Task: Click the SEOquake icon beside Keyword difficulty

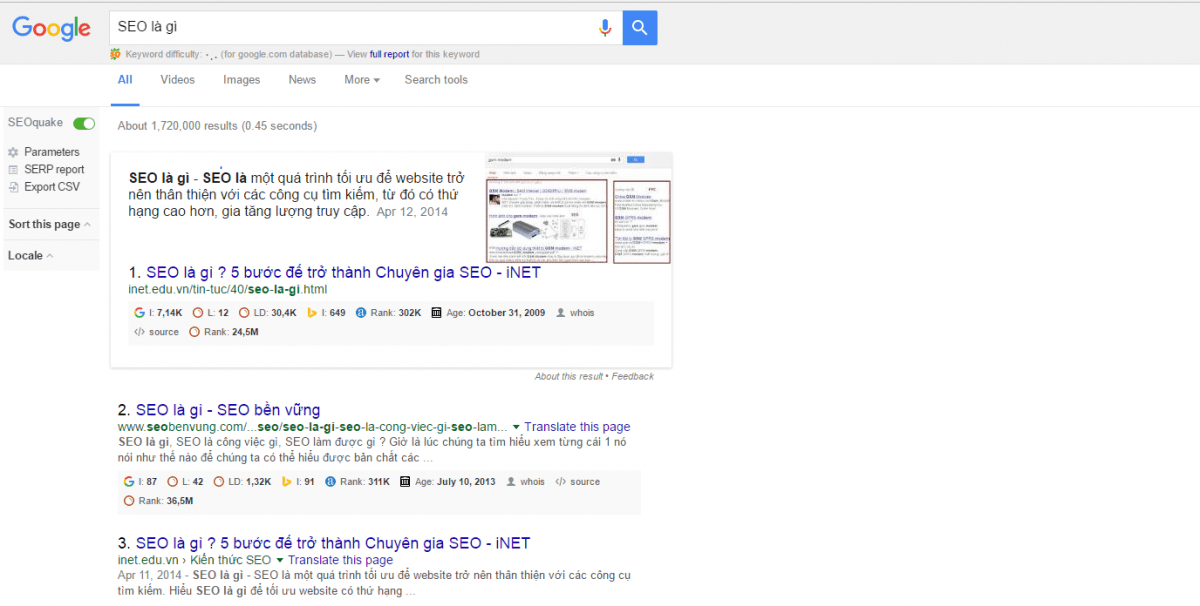Action: 115,54
